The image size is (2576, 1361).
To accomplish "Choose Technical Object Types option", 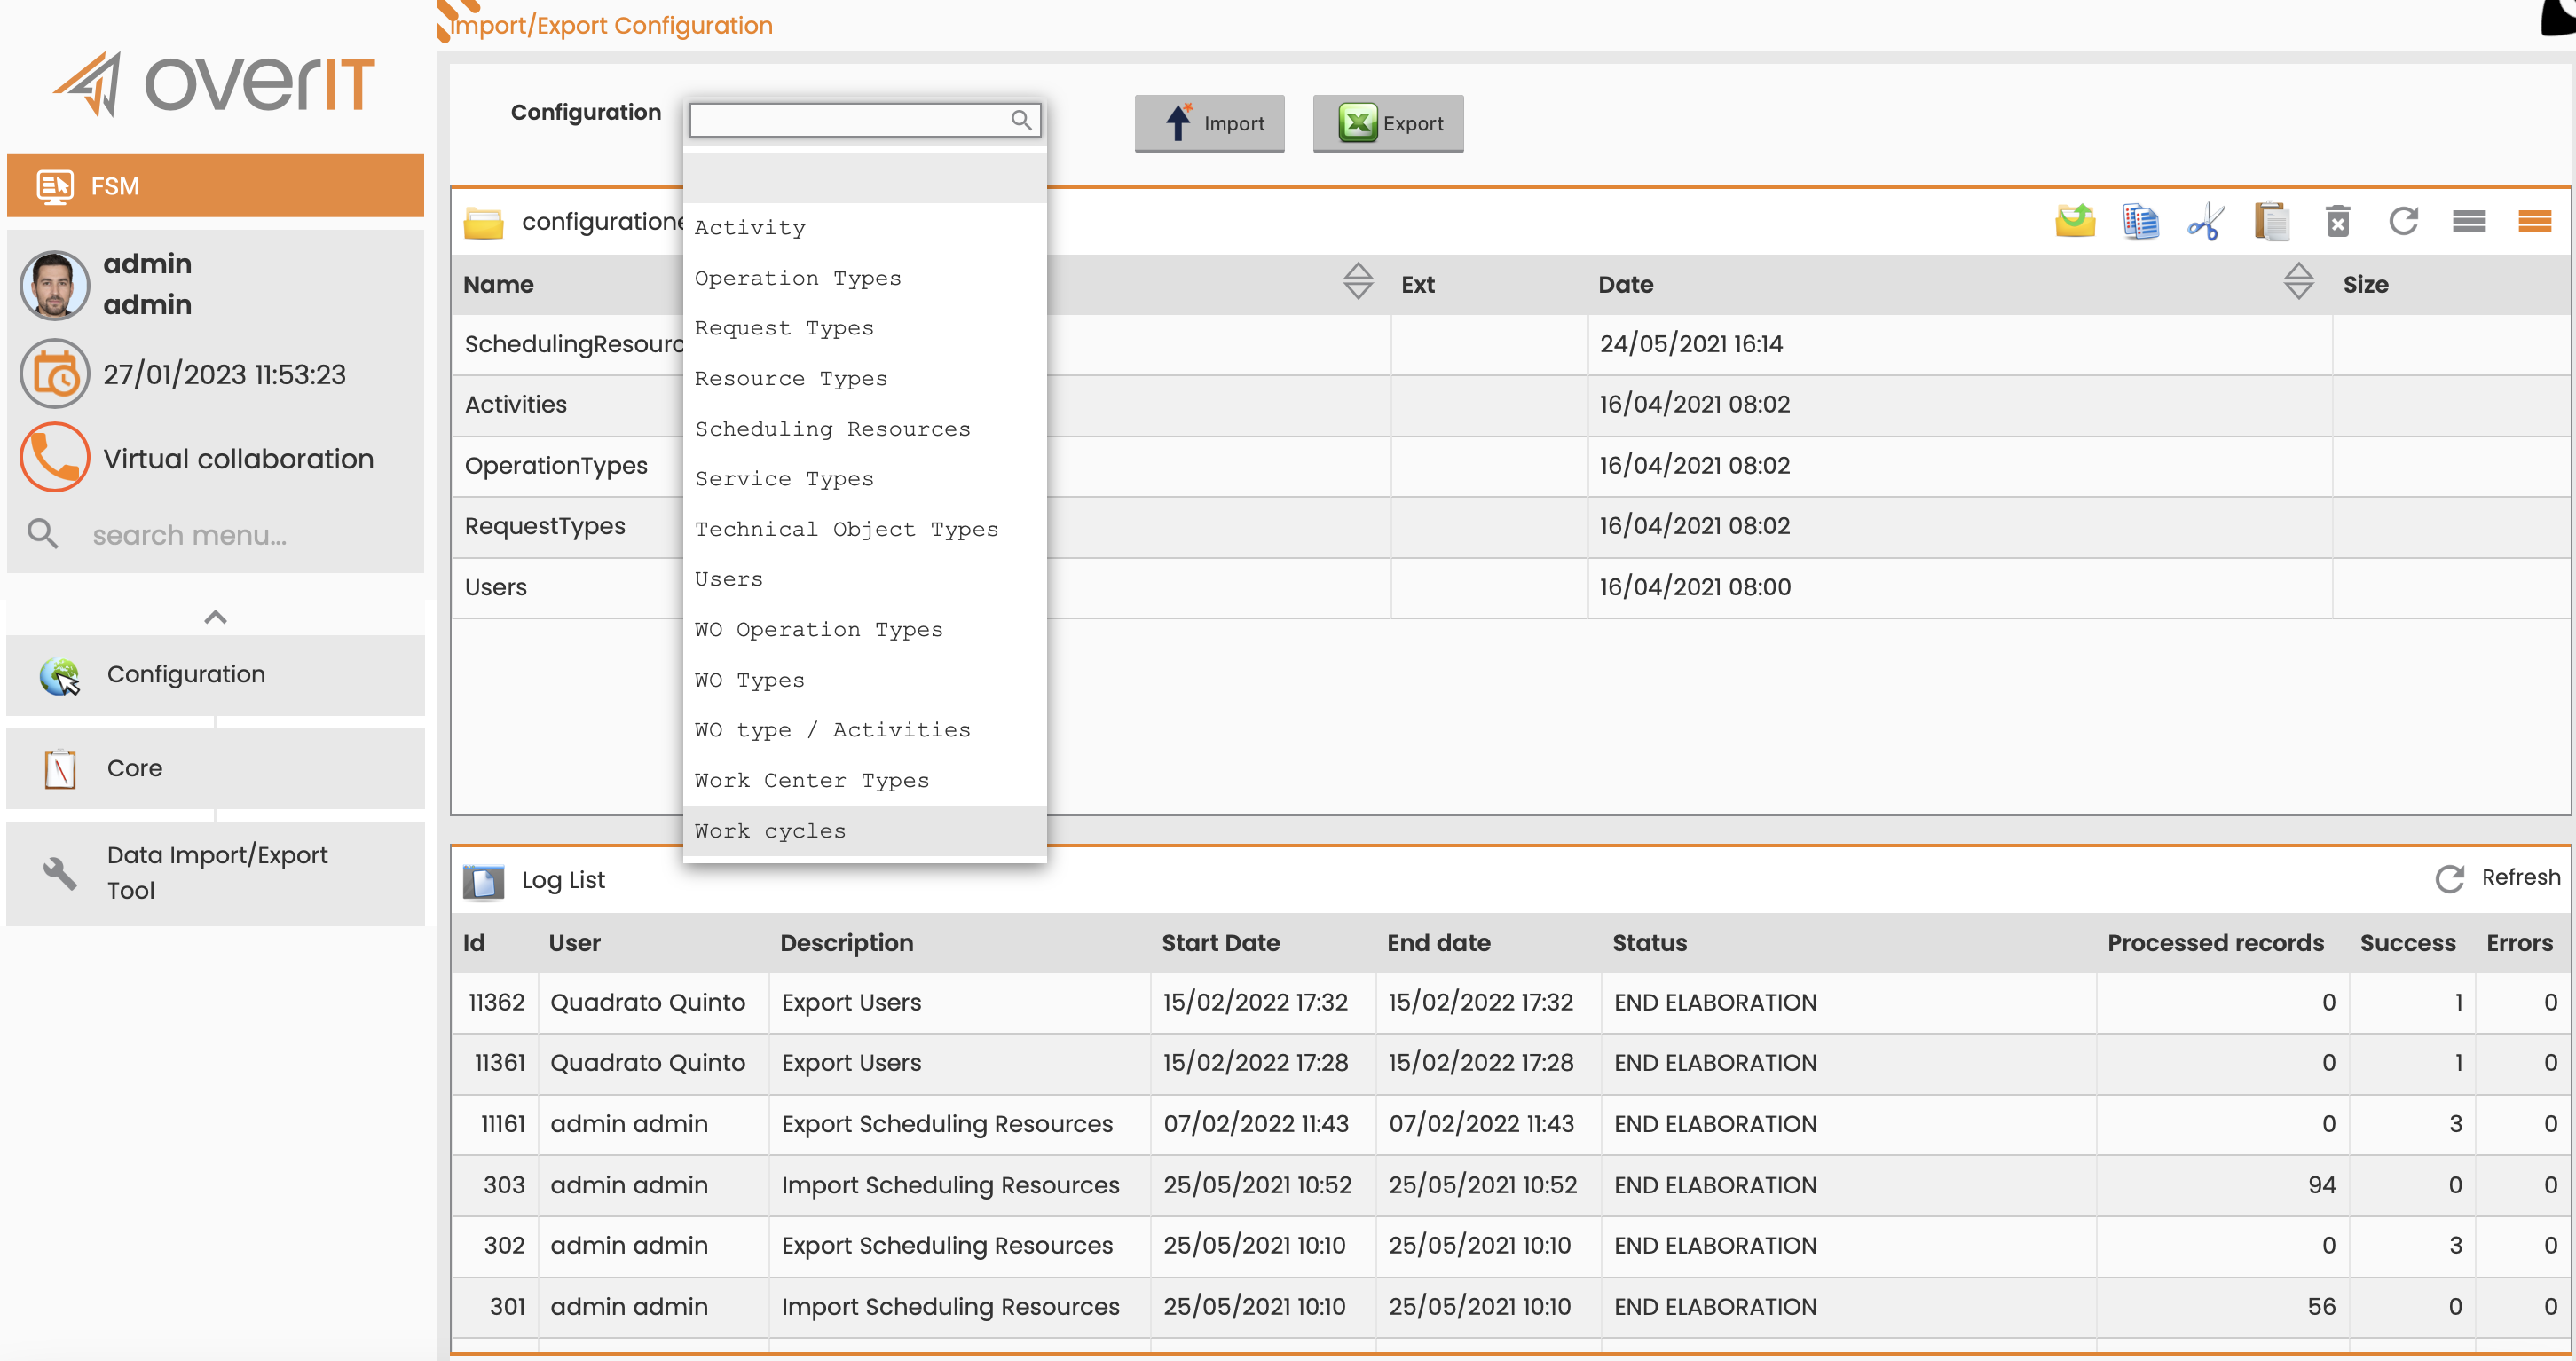I will pyautogui.click(x=864, y=529).
